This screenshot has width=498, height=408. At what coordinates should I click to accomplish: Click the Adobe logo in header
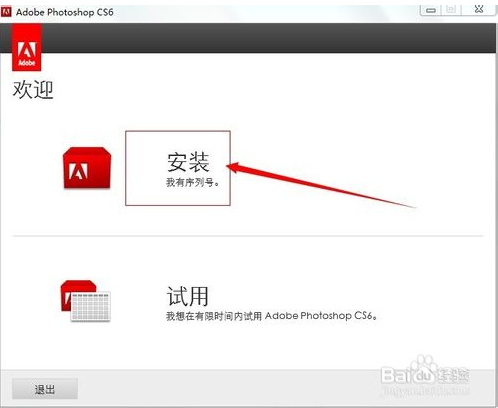coord(27,47)
